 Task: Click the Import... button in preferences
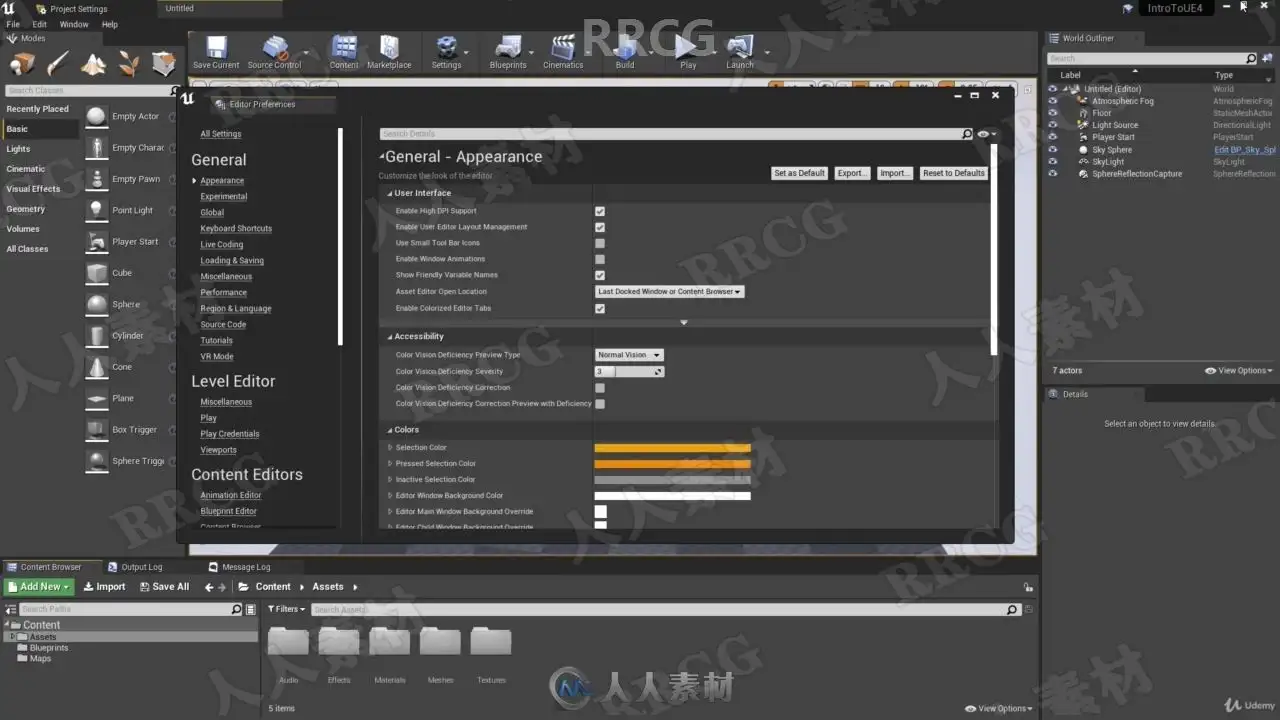[894, 173]
